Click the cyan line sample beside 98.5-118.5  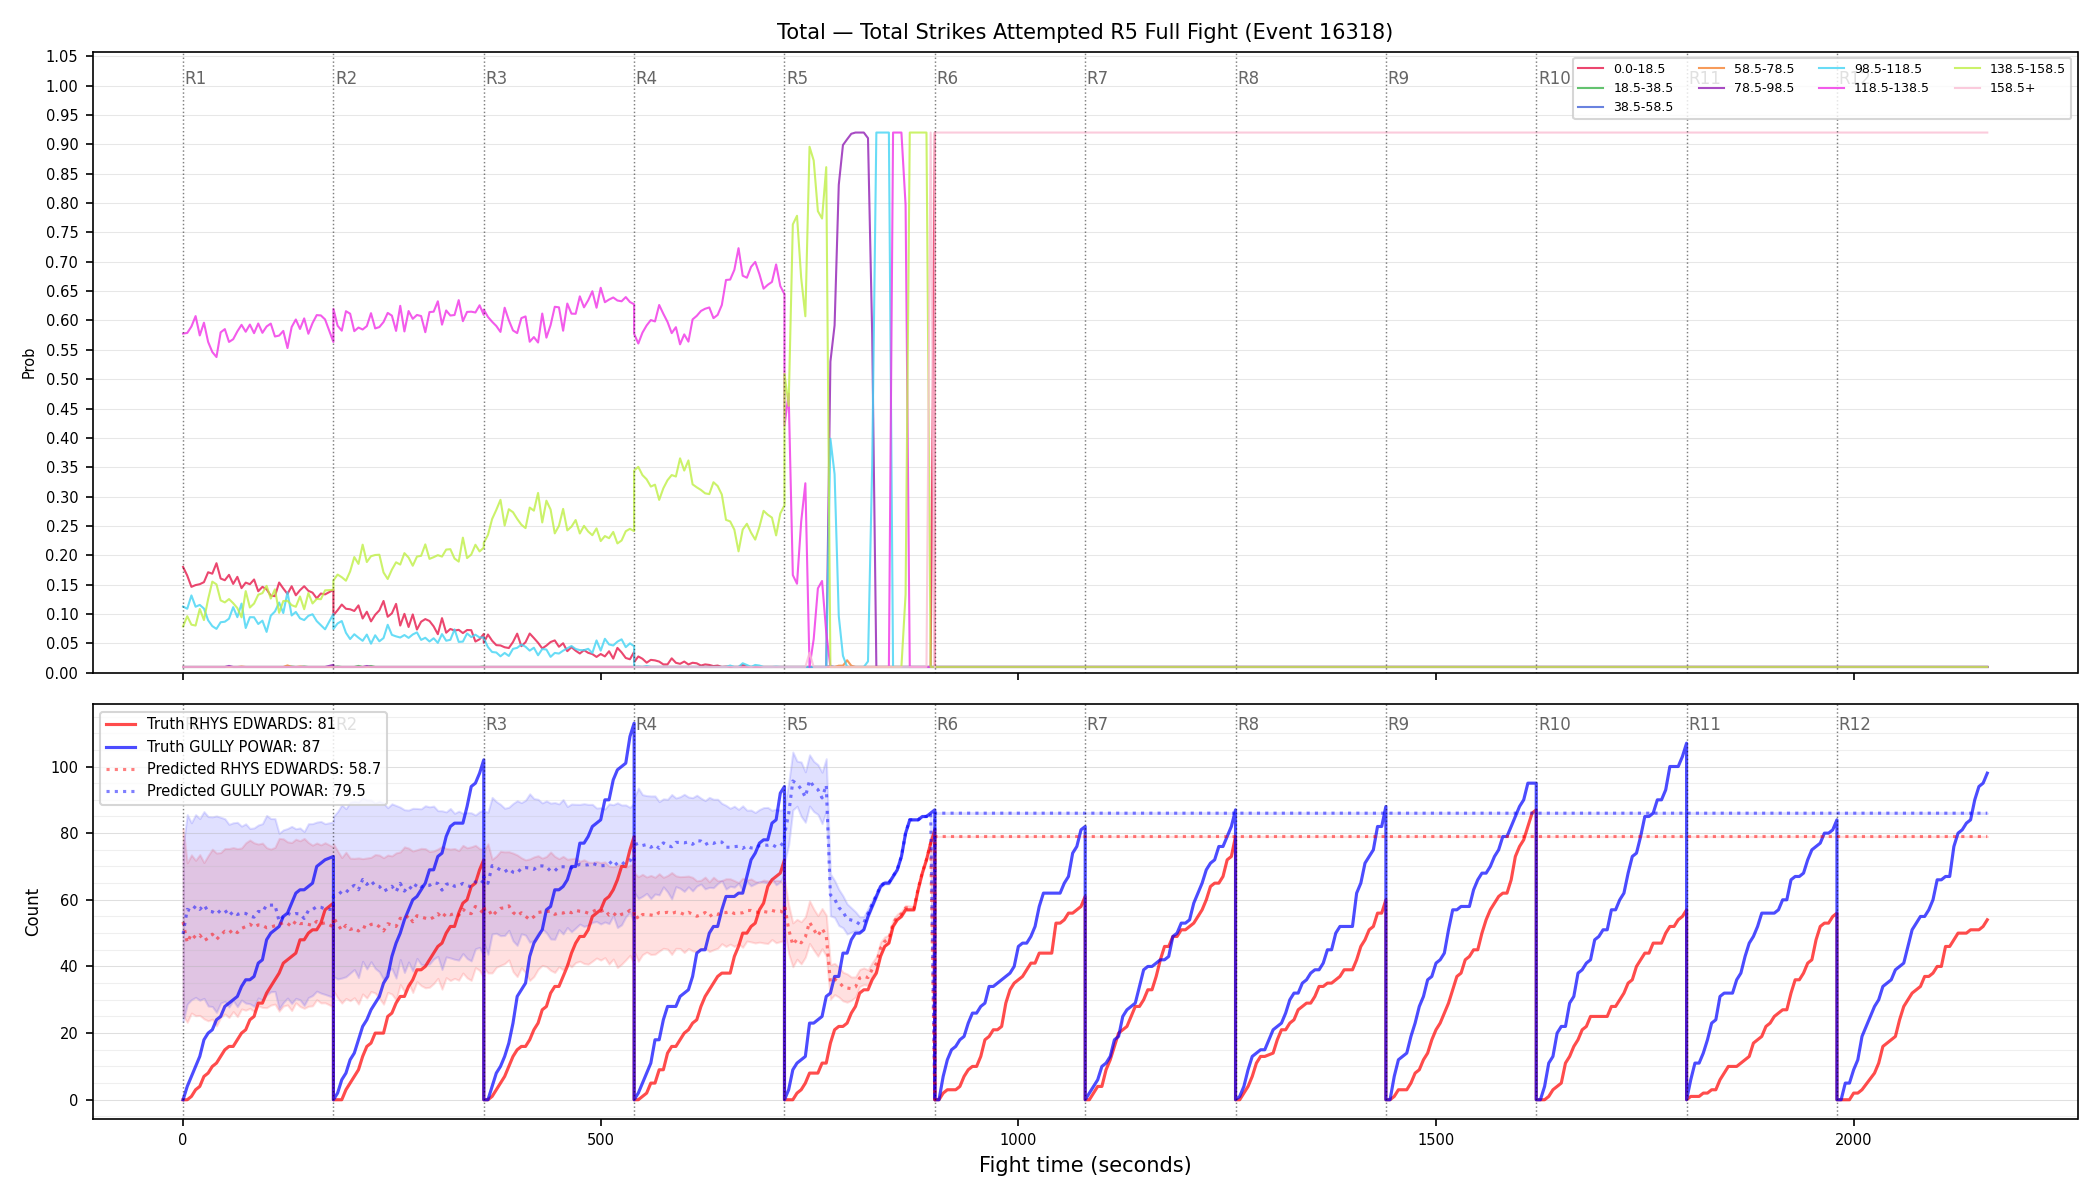[1832, 69]
